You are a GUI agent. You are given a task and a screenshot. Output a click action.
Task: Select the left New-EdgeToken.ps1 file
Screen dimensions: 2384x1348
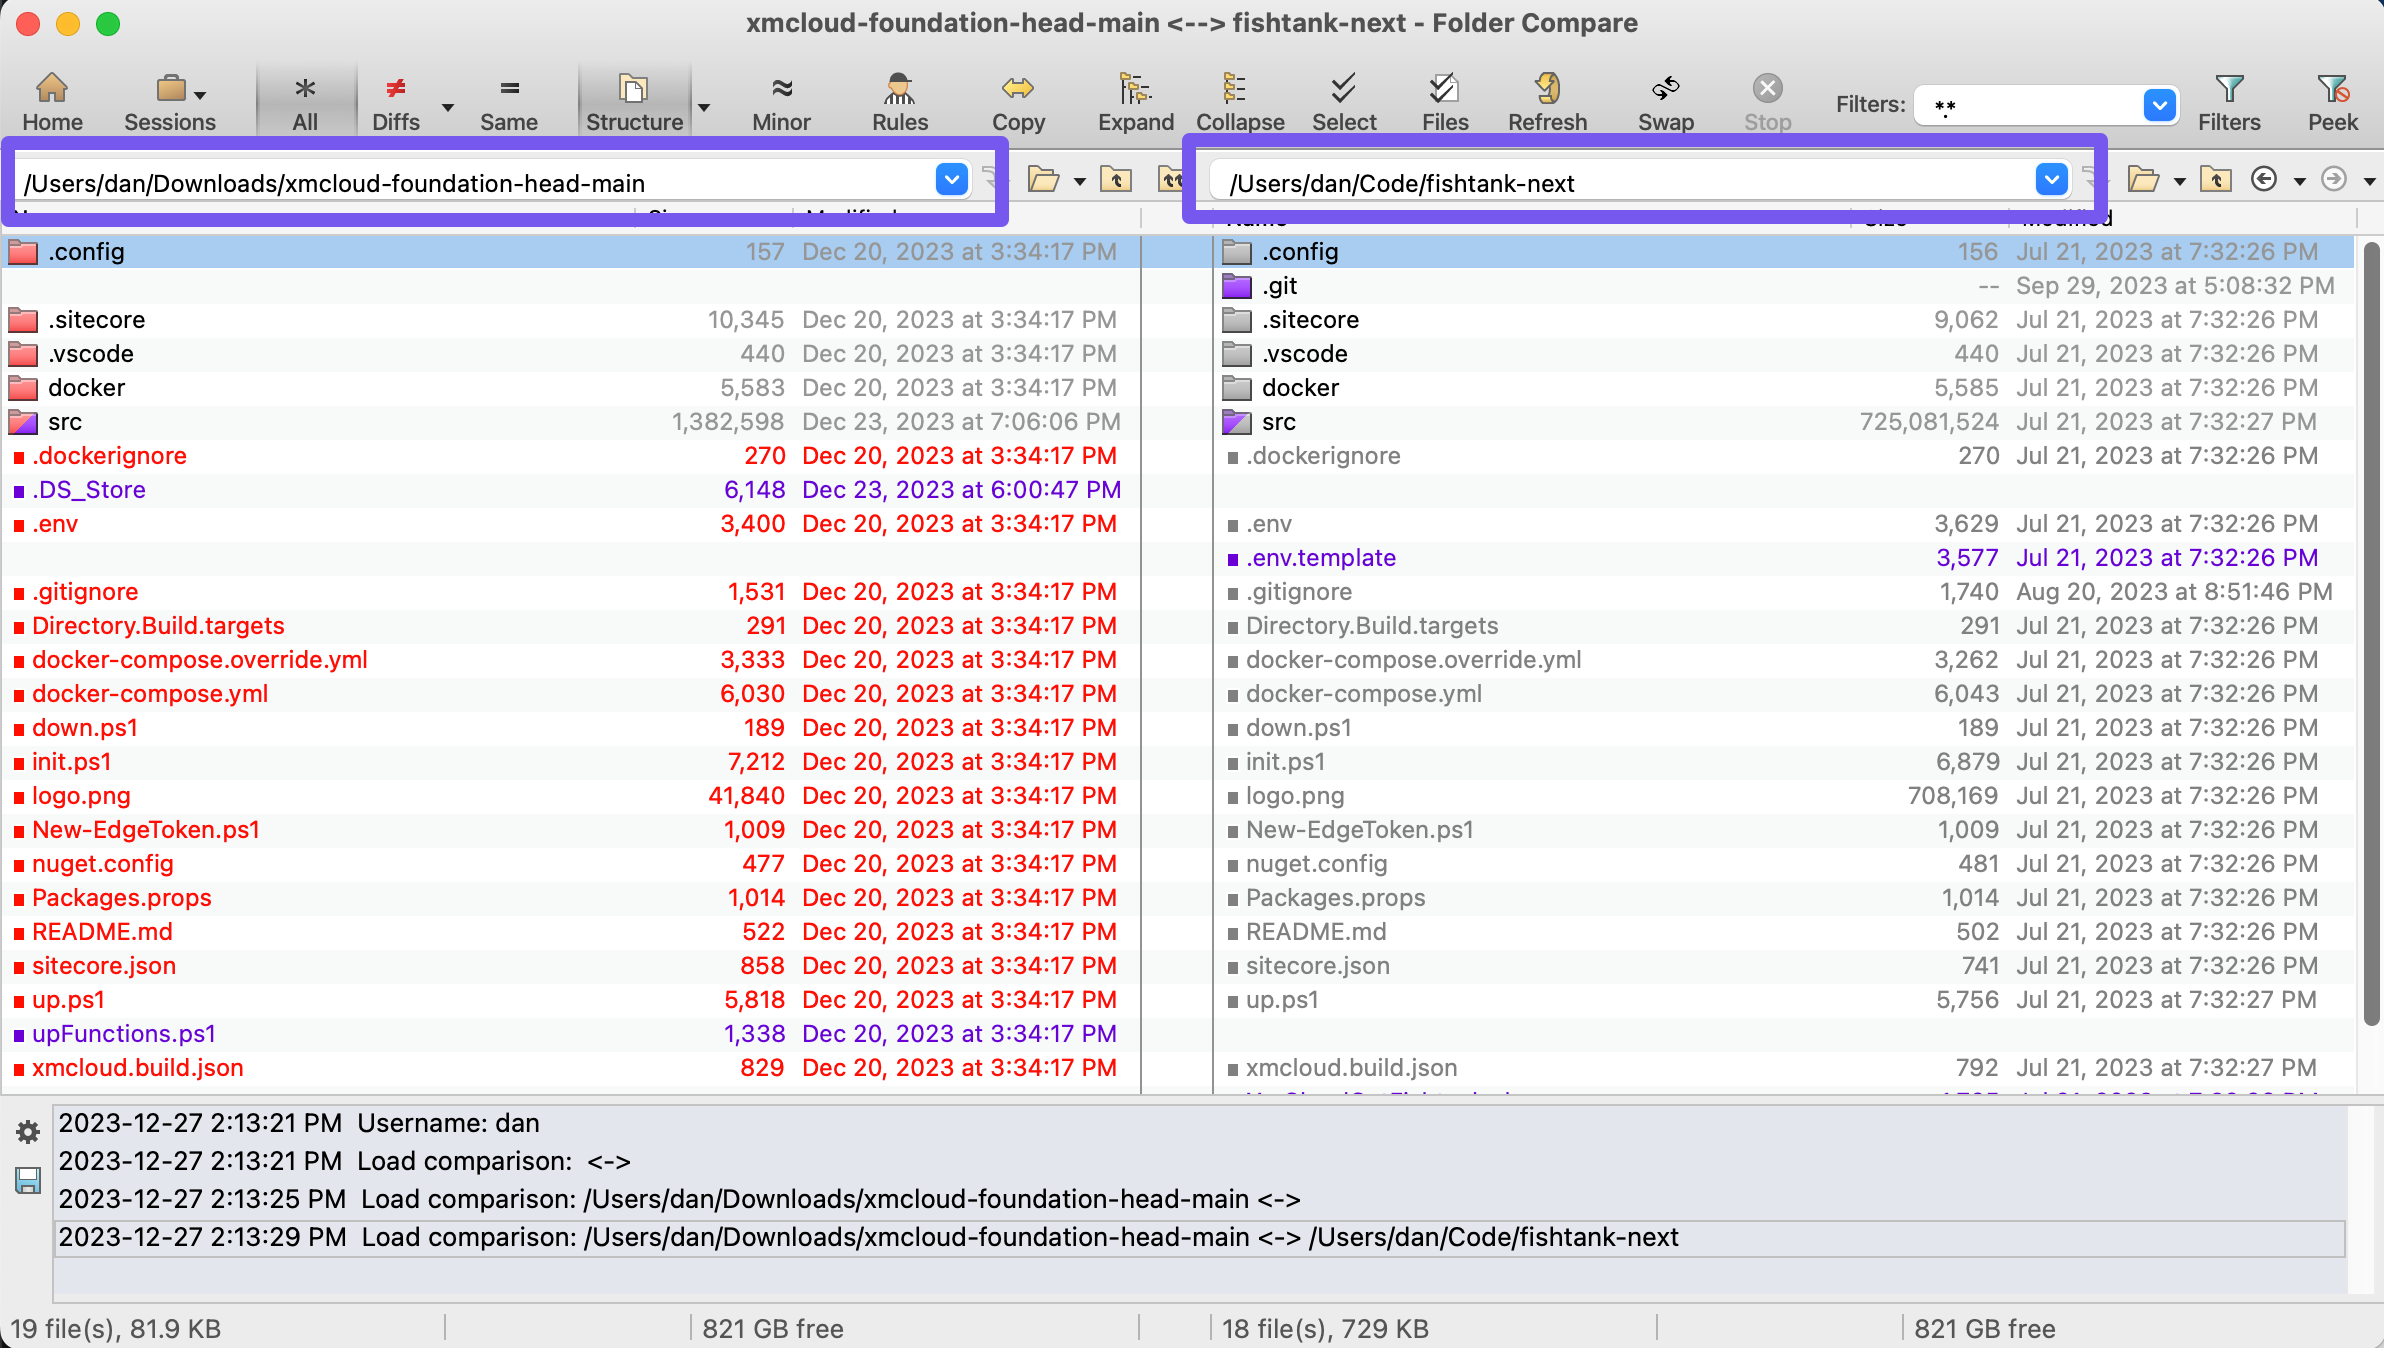570,830
